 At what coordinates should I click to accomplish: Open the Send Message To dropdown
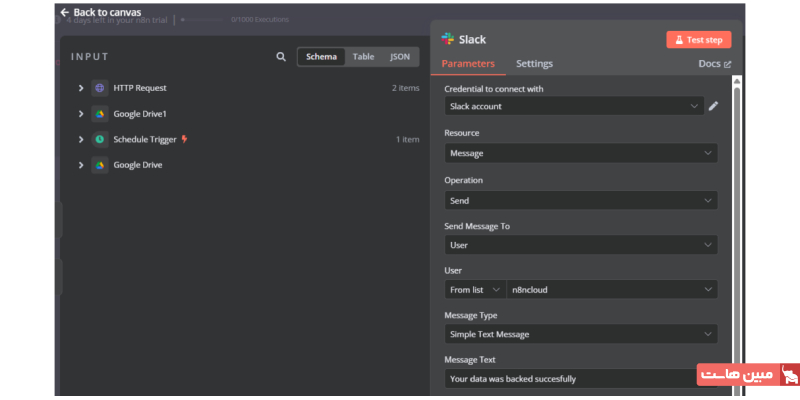tap(580, 245)
